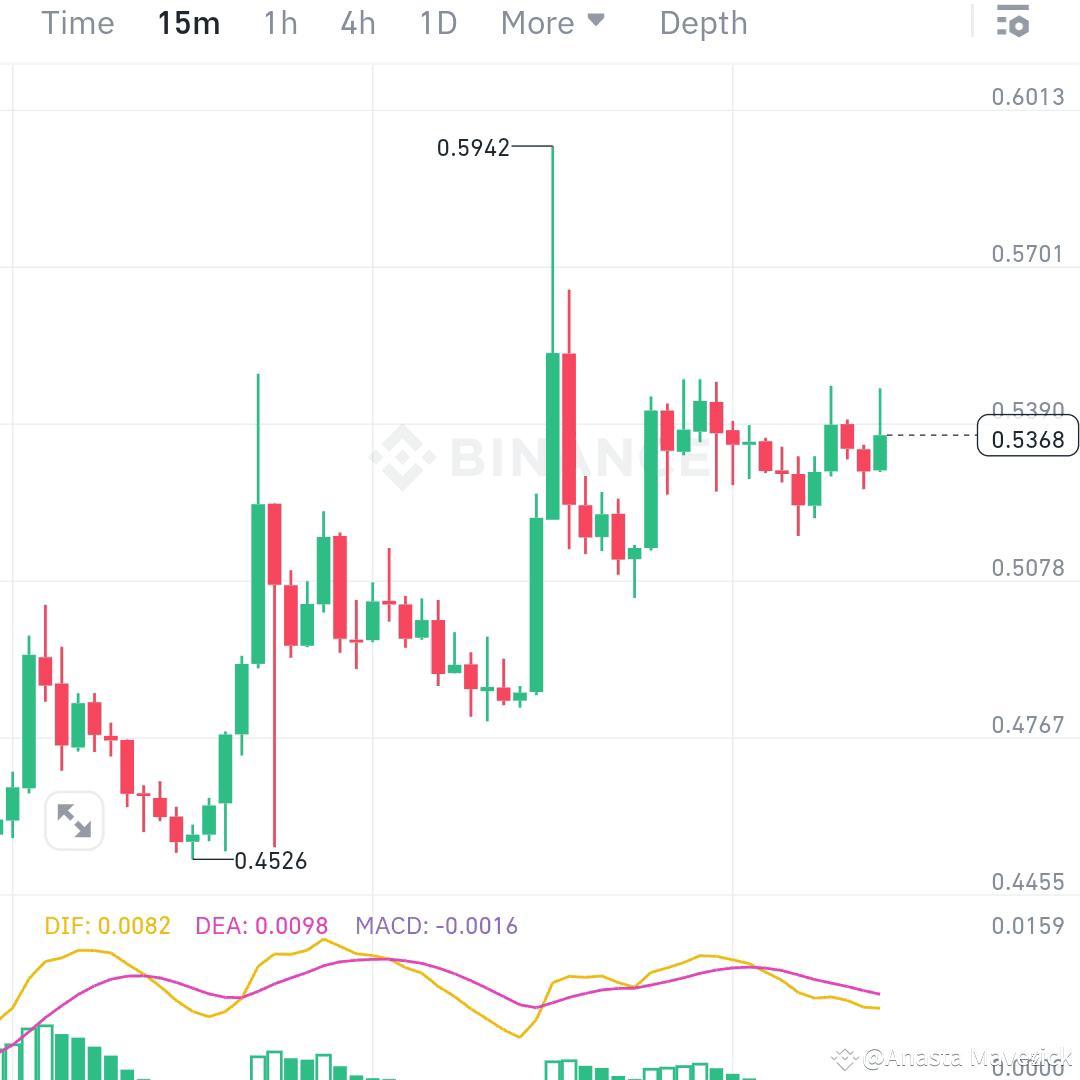Click the high price marker 0.5942
Screen dimensions: 1080x1080
tap(470, 147)
